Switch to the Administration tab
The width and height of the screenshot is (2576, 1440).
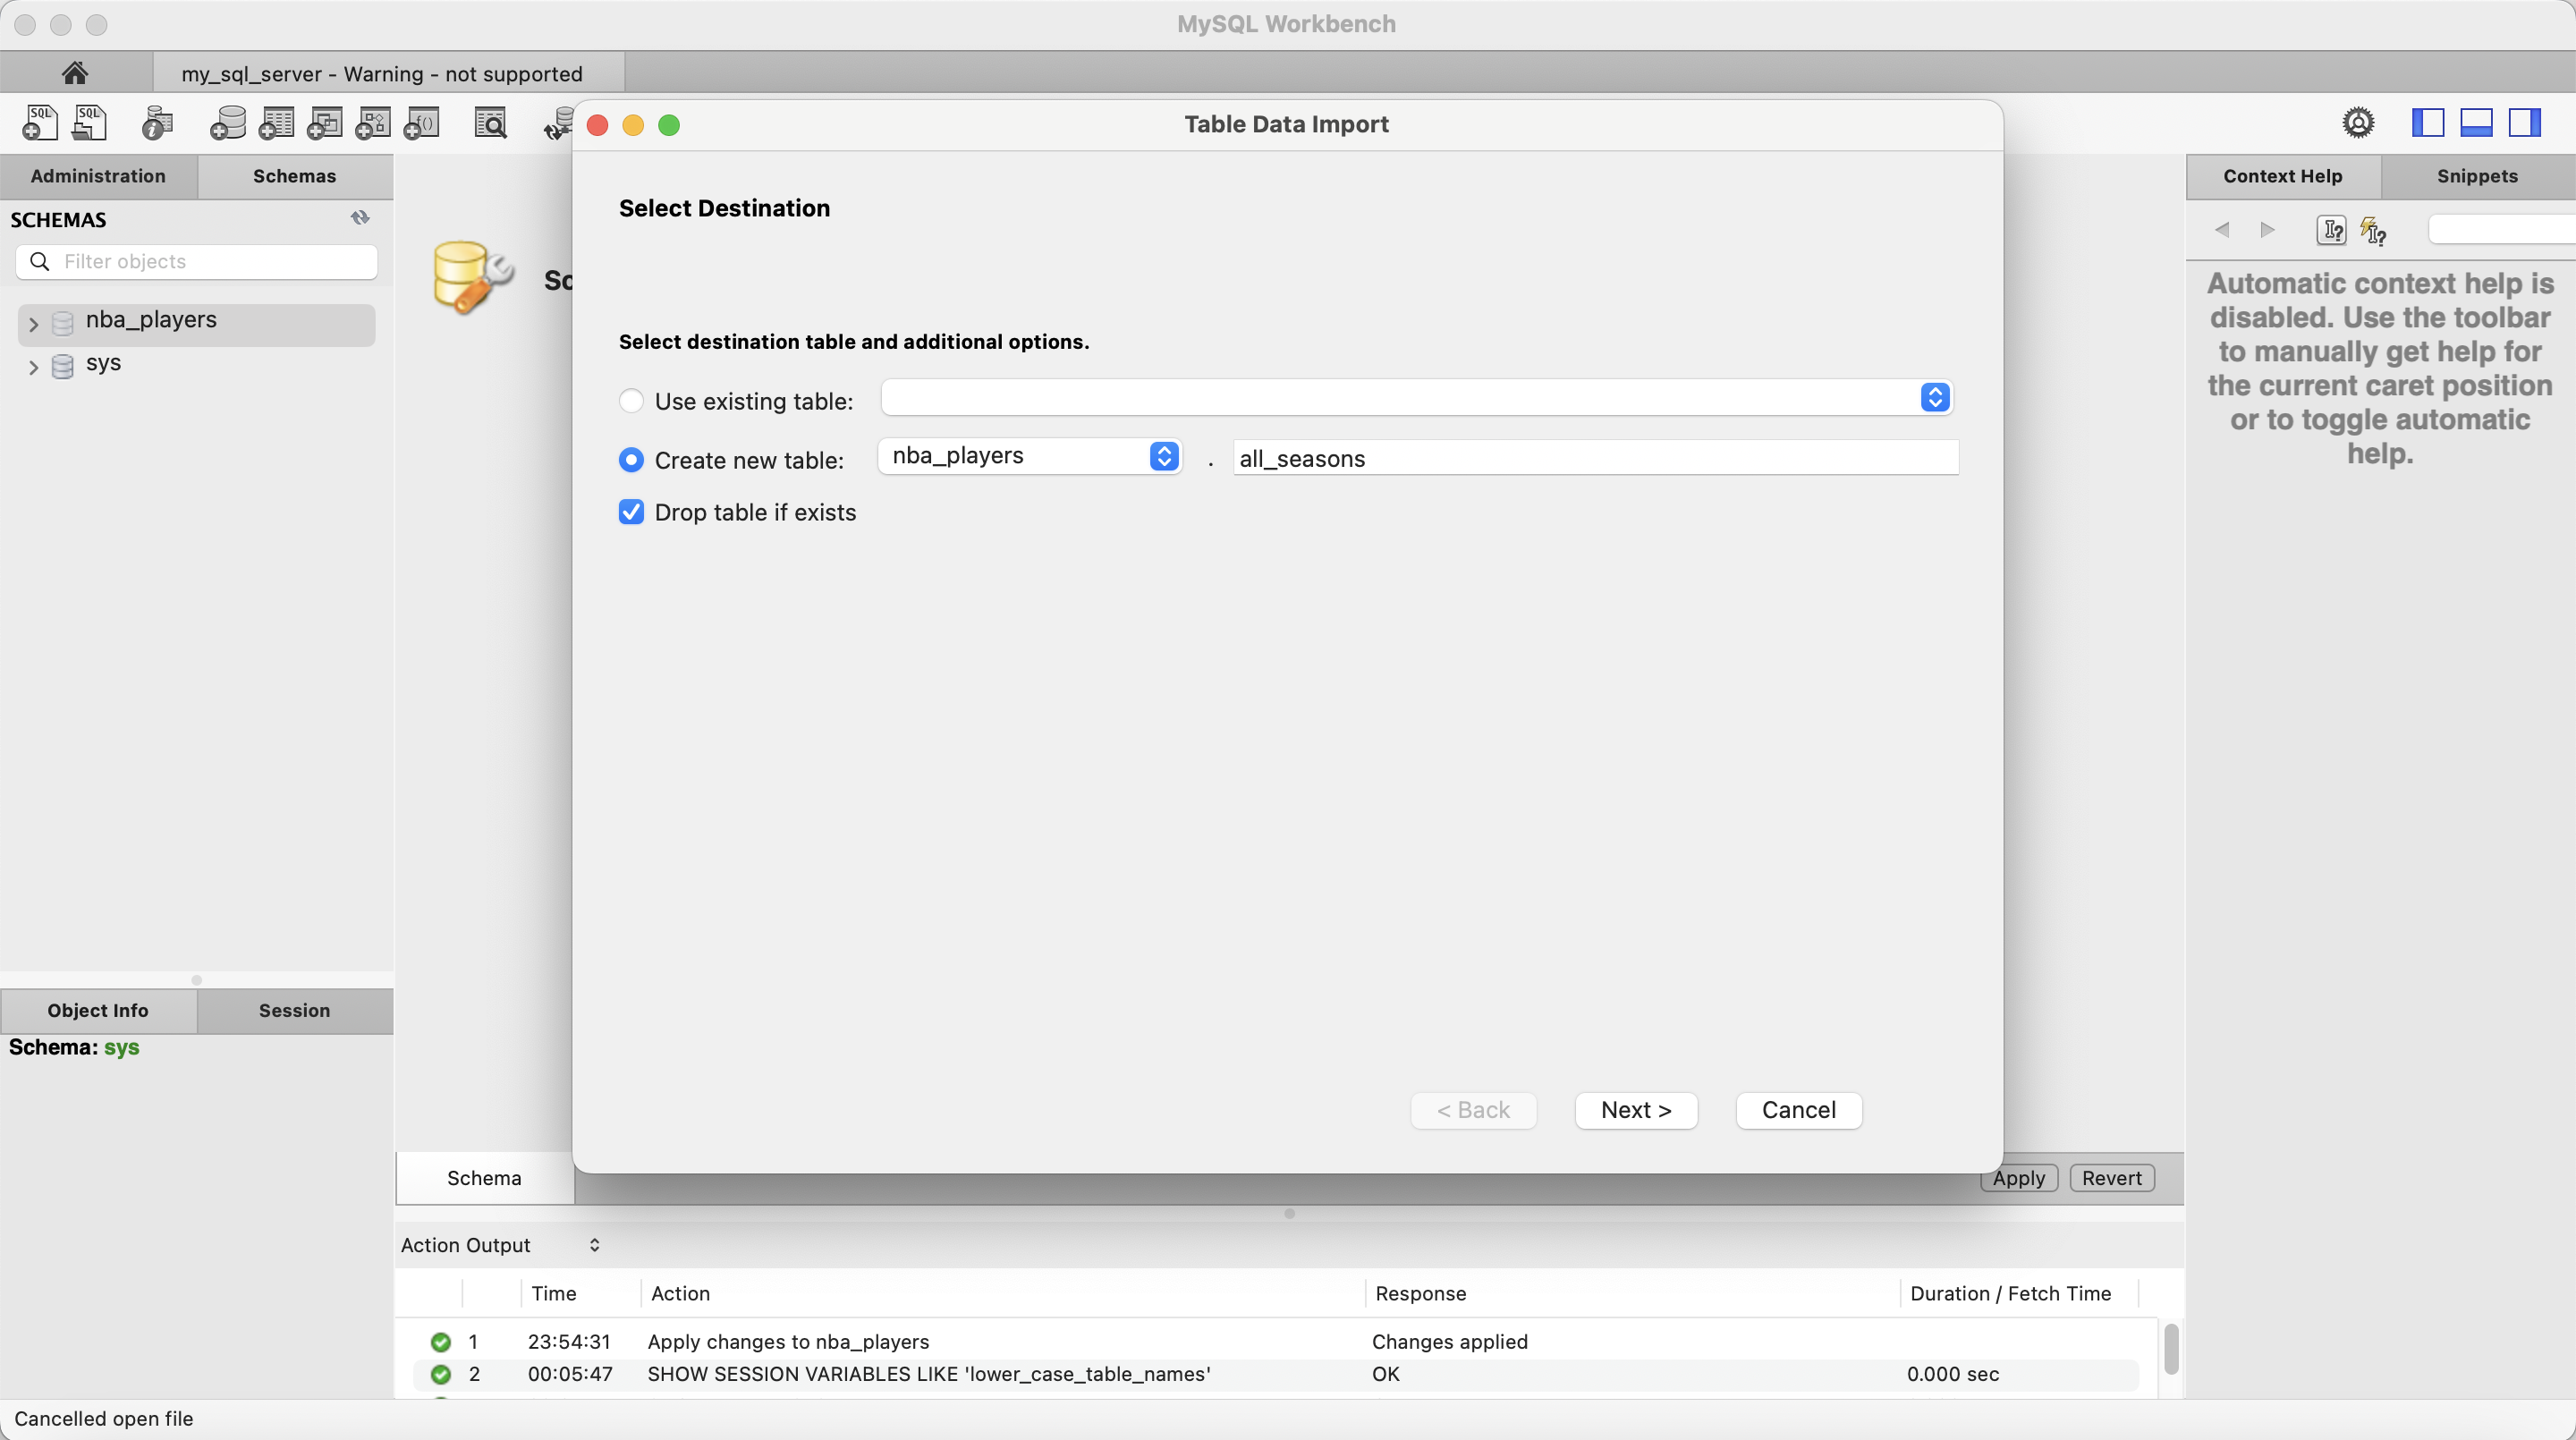[x=98, y=176]
